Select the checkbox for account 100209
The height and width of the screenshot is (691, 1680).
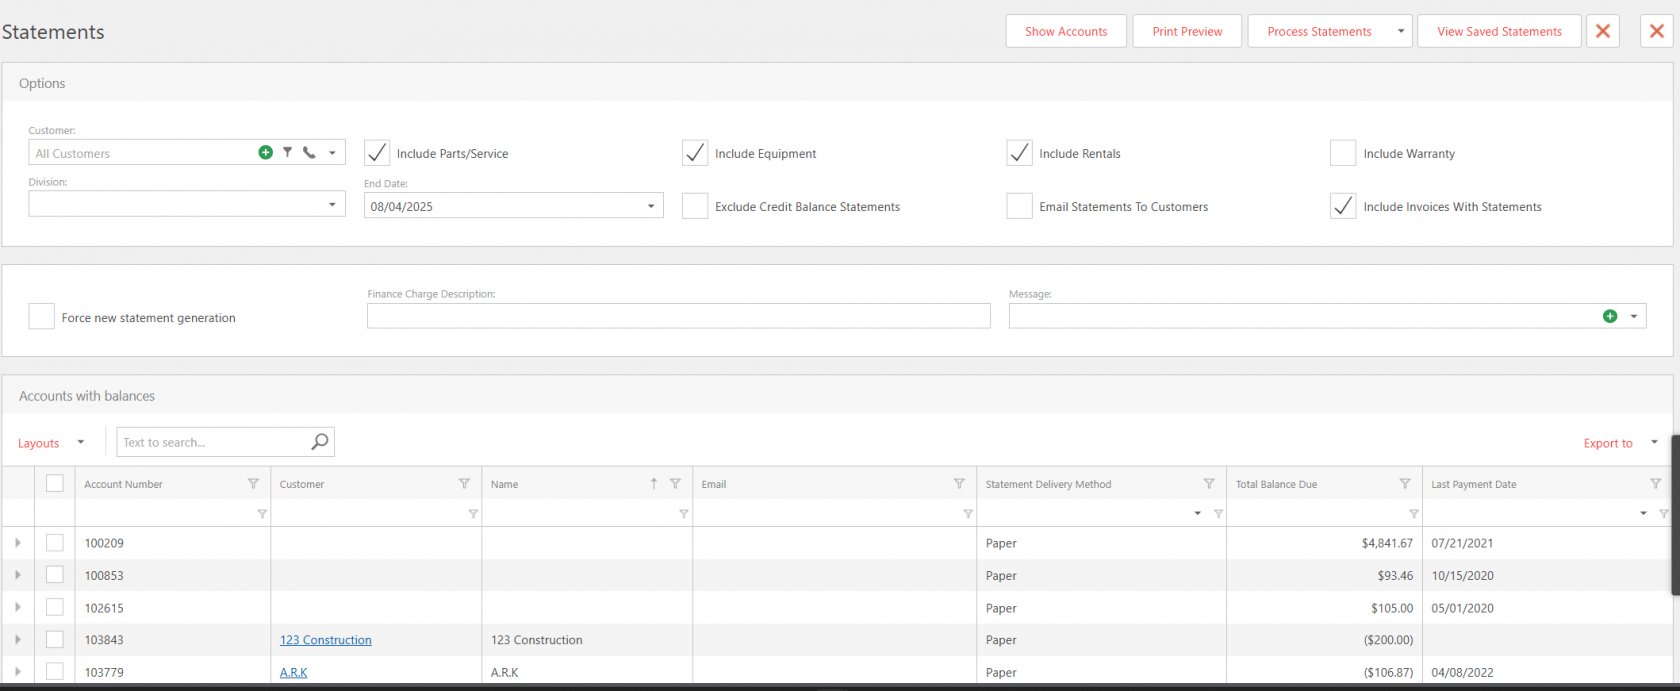[x=55, y=543]
